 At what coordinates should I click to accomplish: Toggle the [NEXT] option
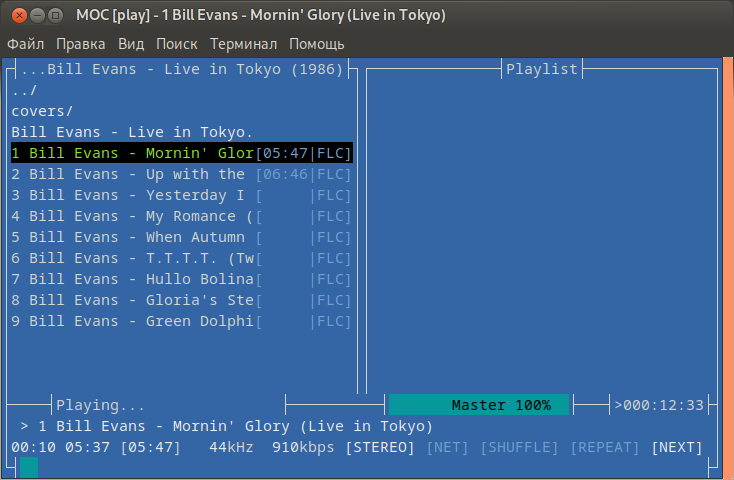click(x=677, y=447)
